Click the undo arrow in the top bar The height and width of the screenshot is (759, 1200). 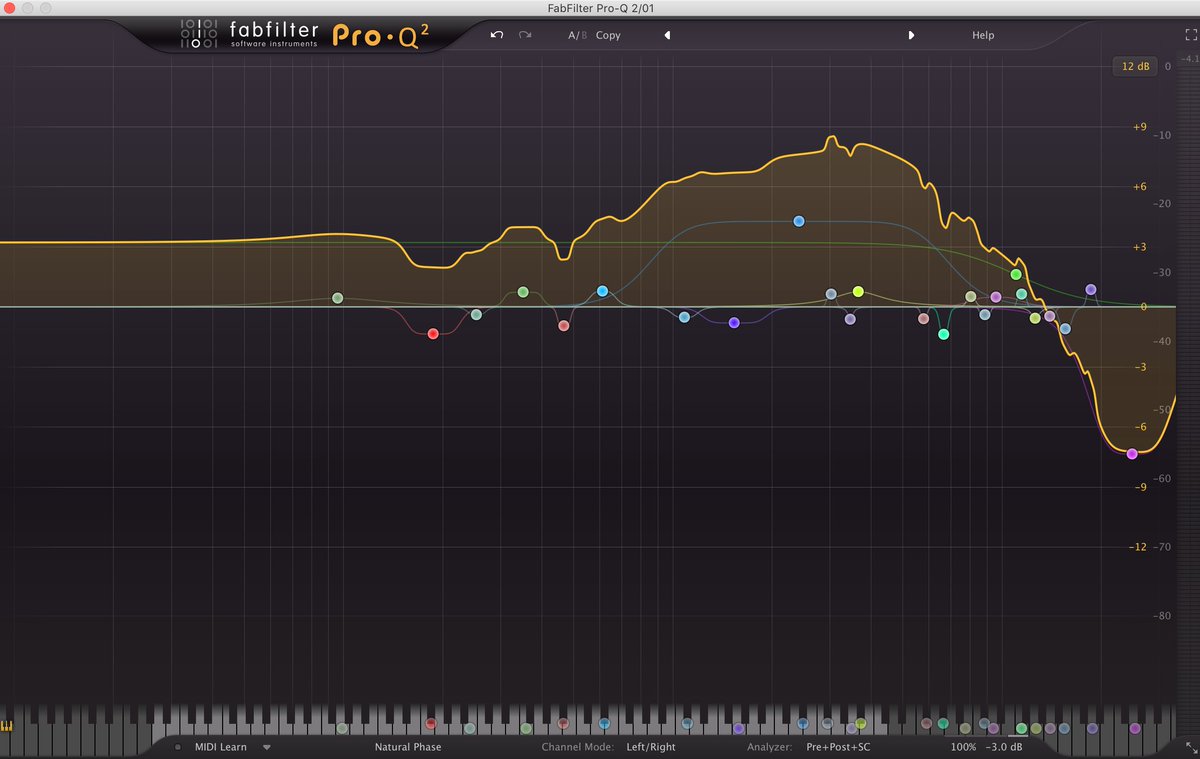click(x=497, y=35)
